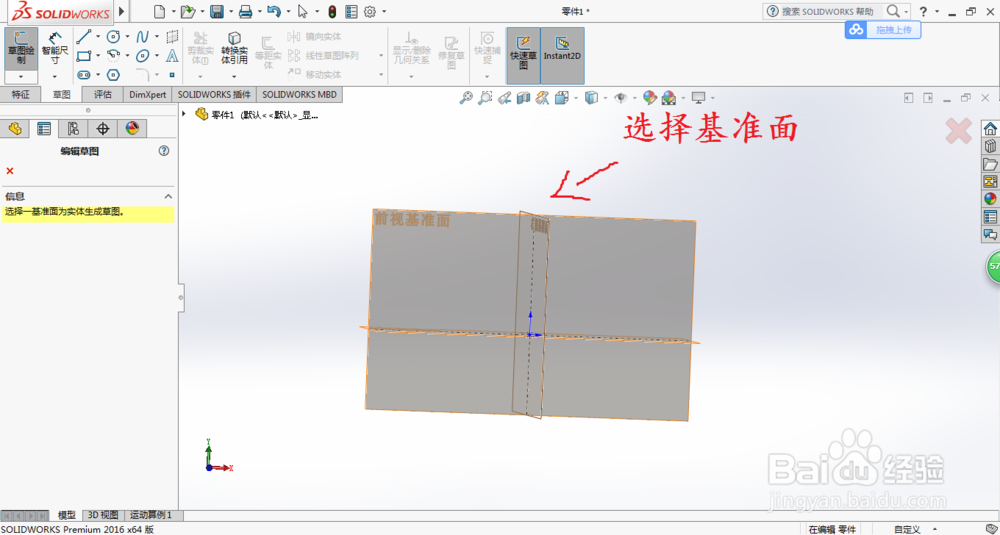Switch to the 草图 tab
The height and width of the screenshot is (535, 1000).
[61, 94]
